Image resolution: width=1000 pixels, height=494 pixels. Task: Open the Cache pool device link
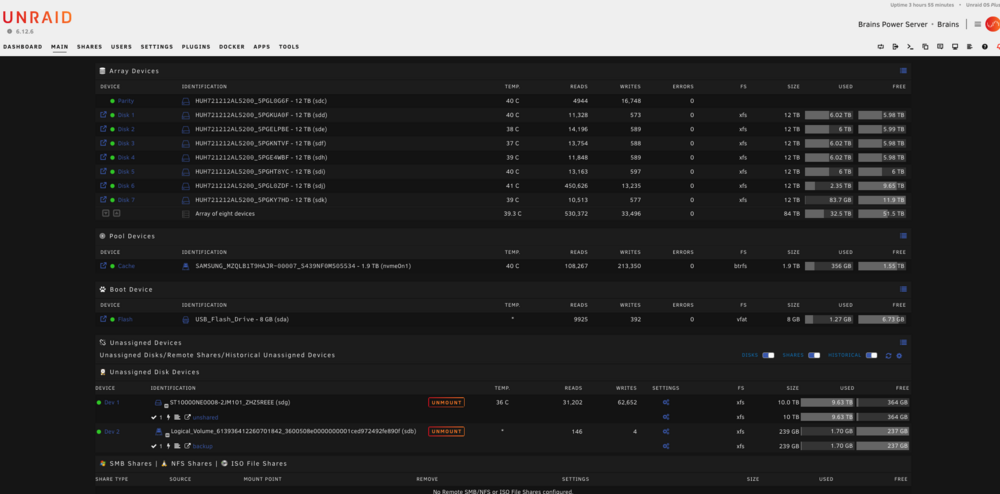click(126, 266)
